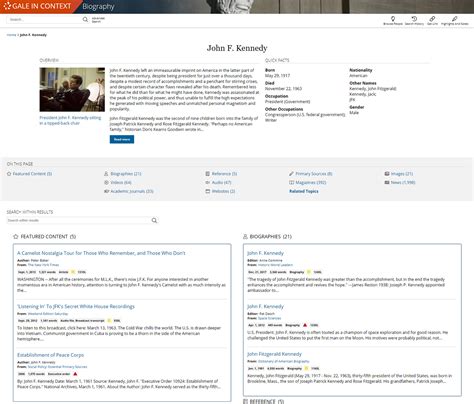Click the Academic Journals icon

[106, 191]
